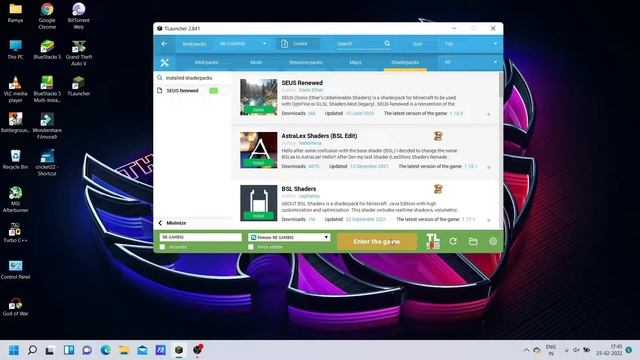The height and width of the screenshot is (360, 640).
Task: Click the refresh icon in bottom bar
Action: click(x=453, y=241)
